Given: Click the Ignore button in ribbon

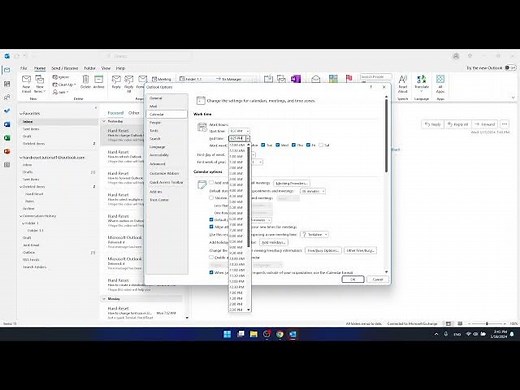Looking at the screenshot, I should coord(61,77).
